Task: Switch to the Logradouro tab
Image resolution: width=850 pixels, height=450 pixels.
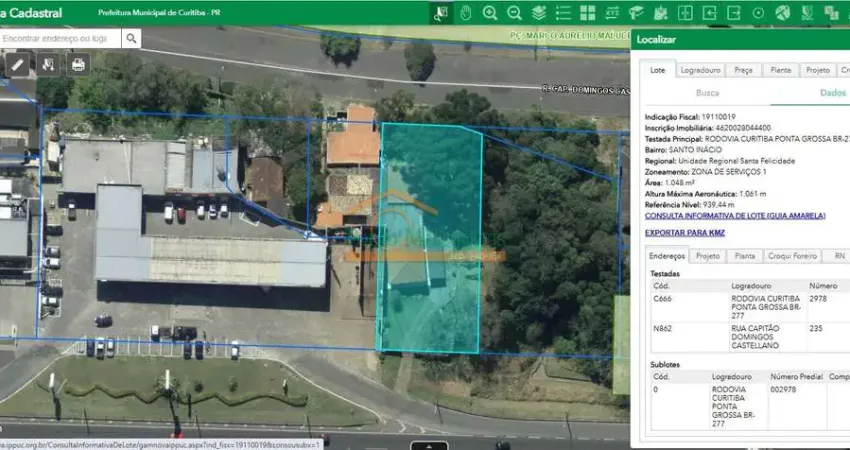Action: tap(700, 70)
